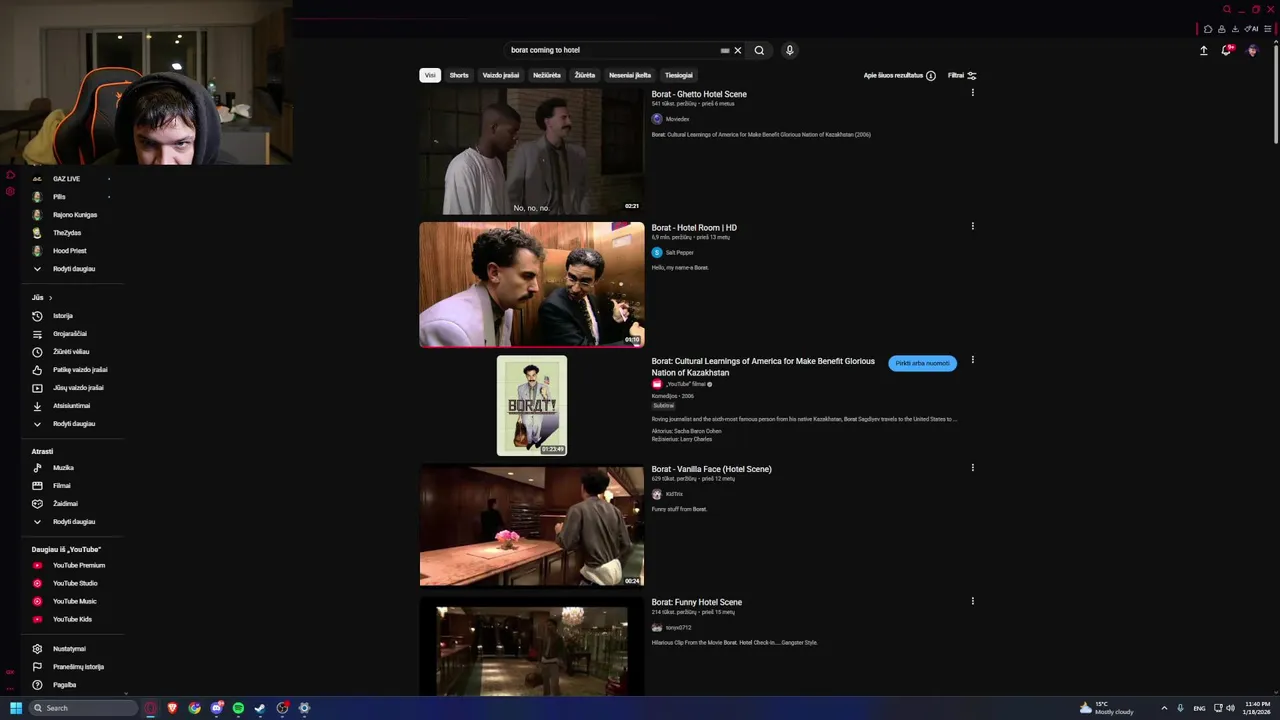Open options menu for Borat Cultural Learnings movie

click(x=972, y=360)
